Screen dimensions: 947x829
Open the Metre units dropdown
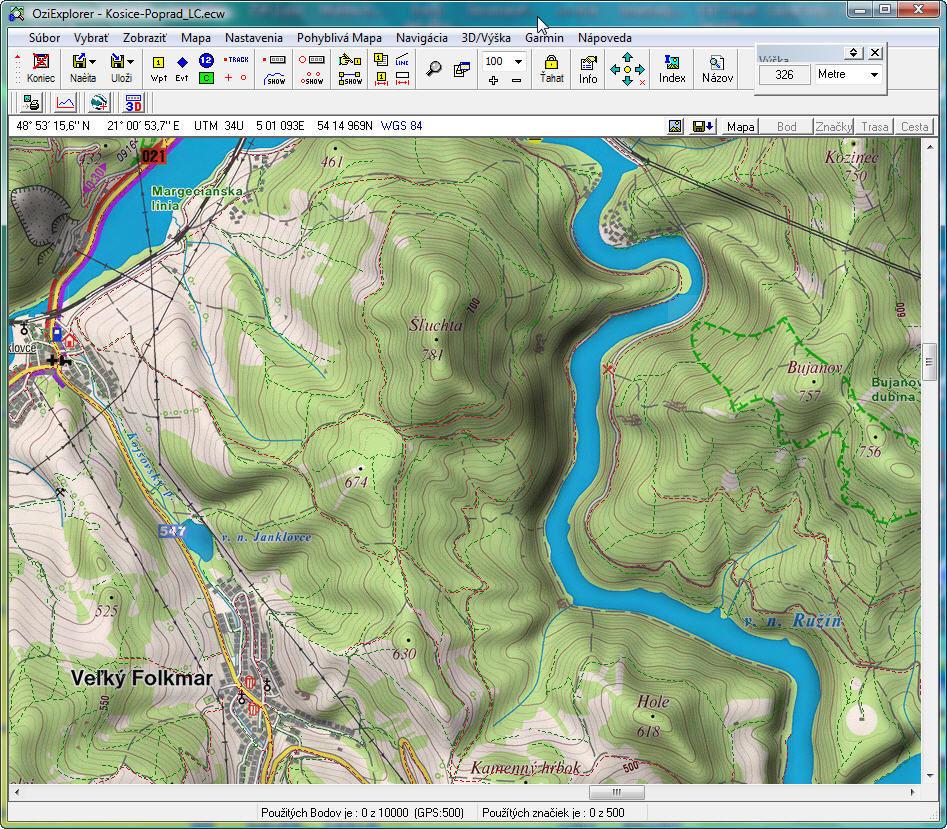[x=874, y=75]
